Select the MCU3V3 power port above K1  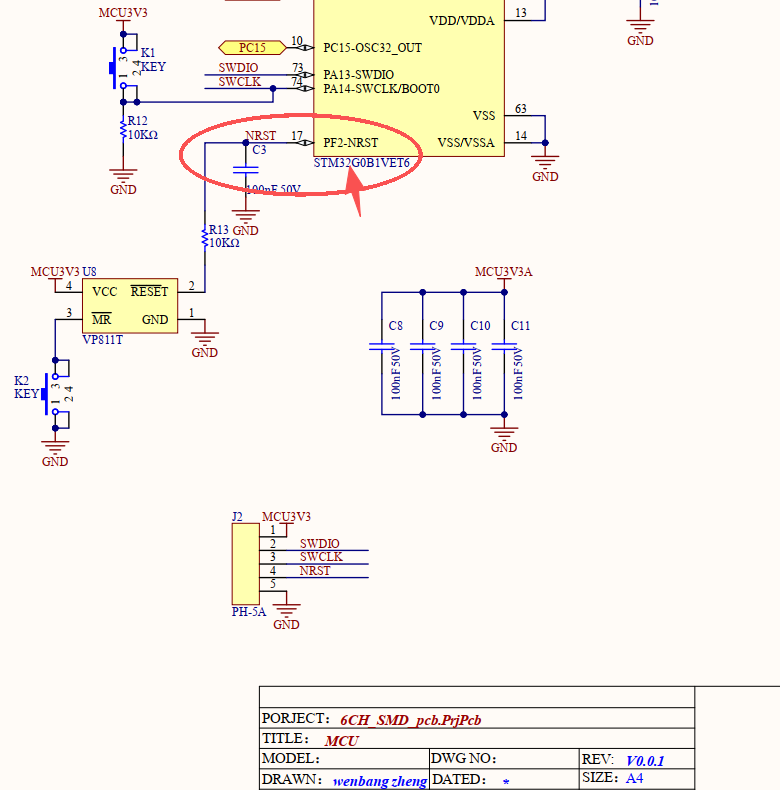(x=123, y=14)
